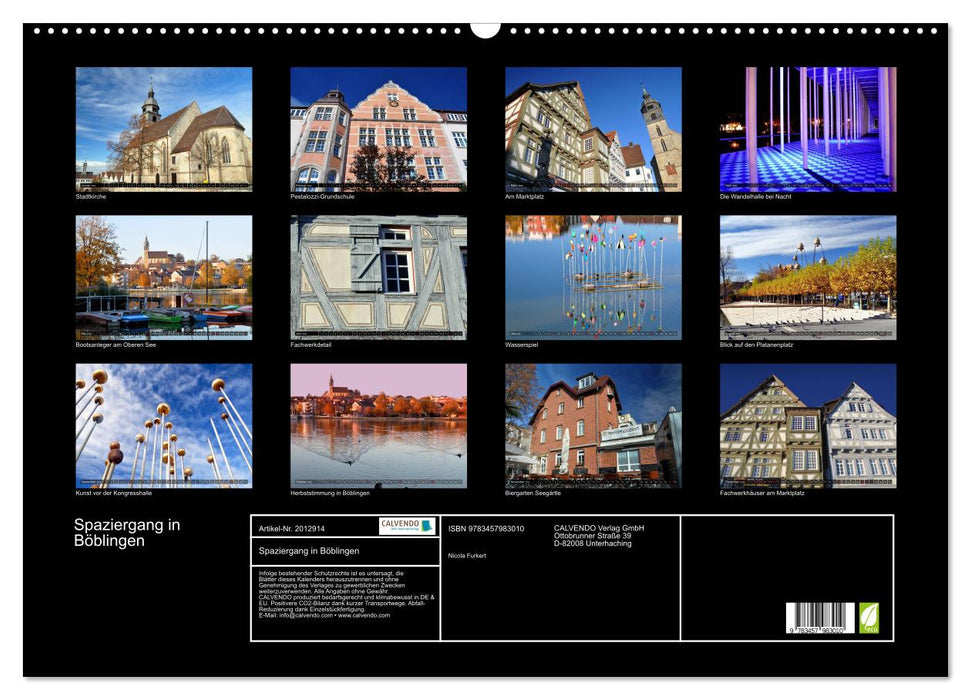Click the CALVENDO logo in the info box
Viewport: 971px width, 700px height.
(407, 526)
